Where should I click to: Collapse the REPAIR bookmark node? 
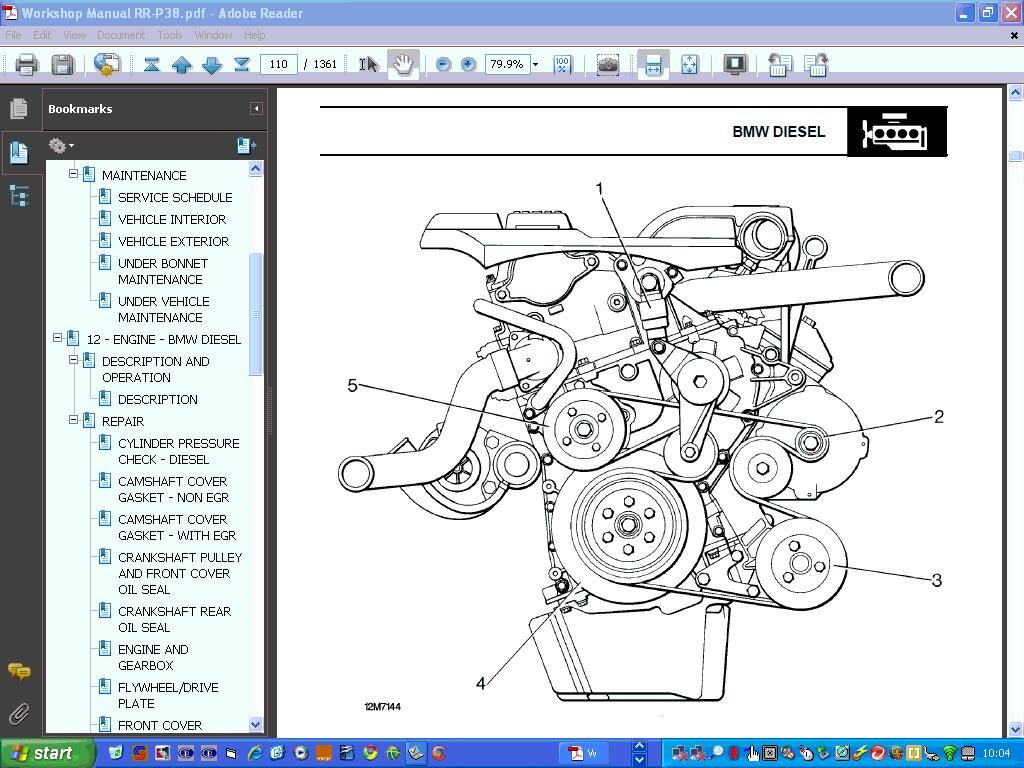coord(73,420)
